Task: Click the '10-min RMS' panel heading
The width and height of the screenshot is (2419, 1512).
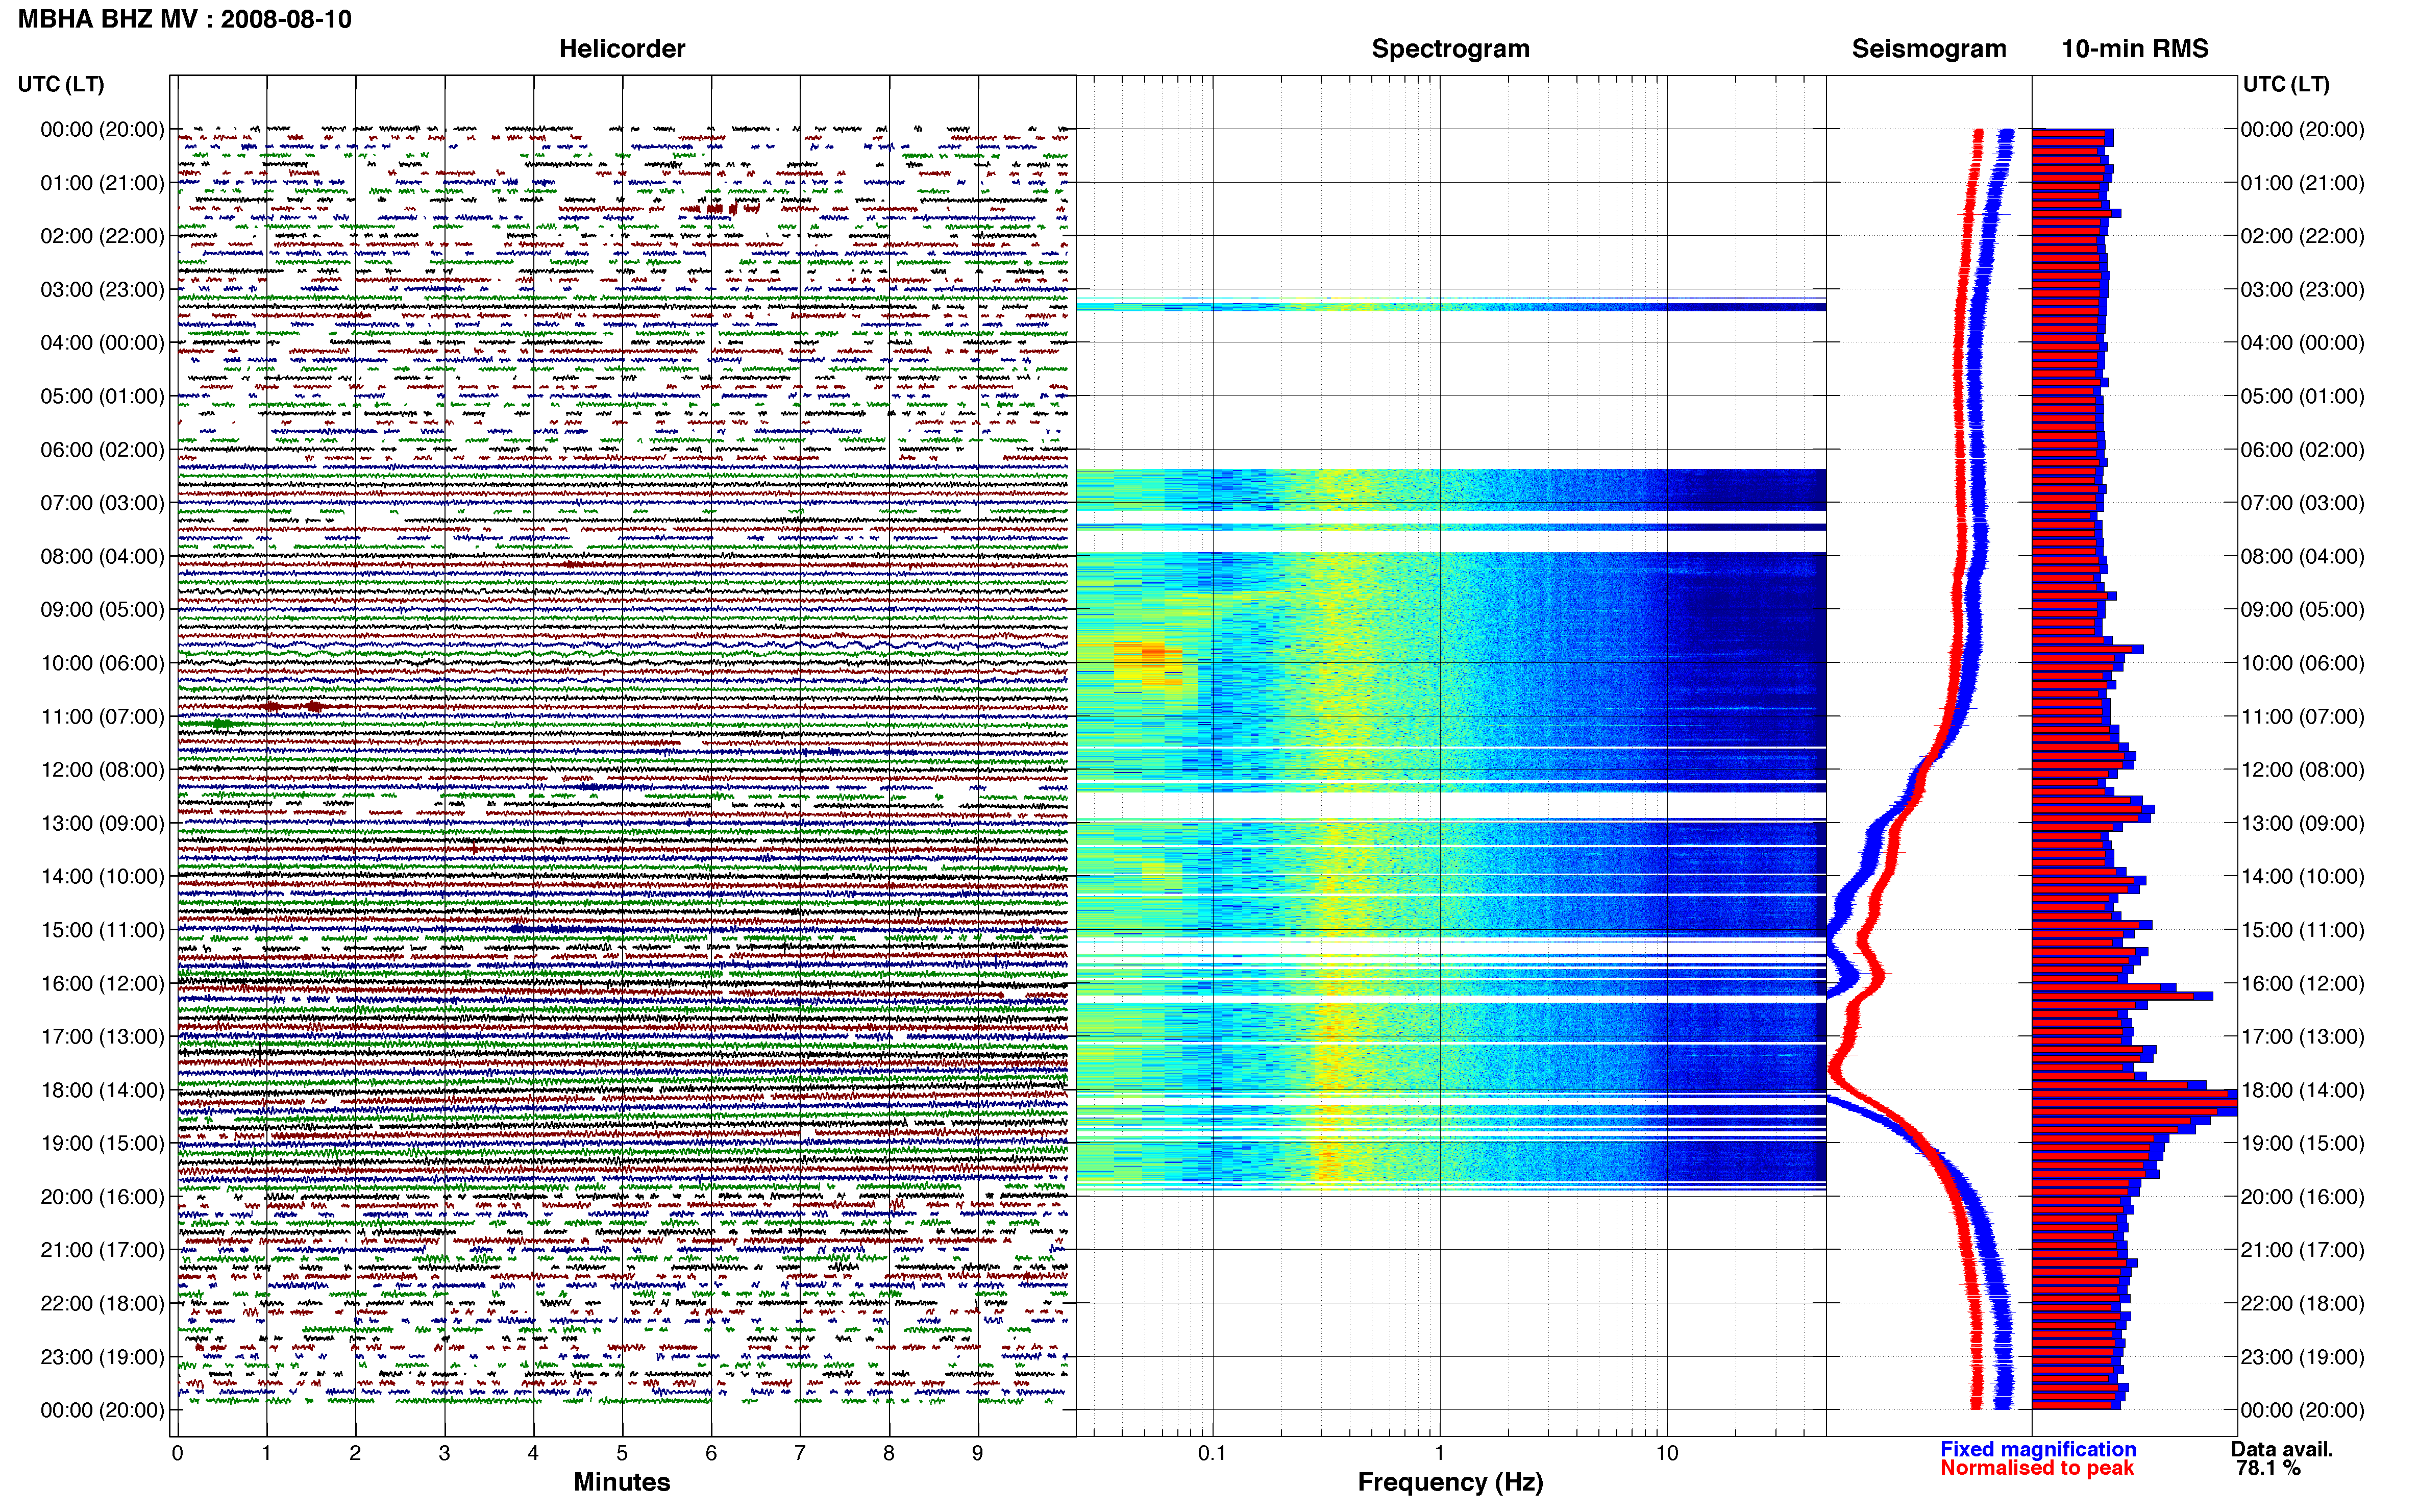Action: click(x=2135, y=48)
